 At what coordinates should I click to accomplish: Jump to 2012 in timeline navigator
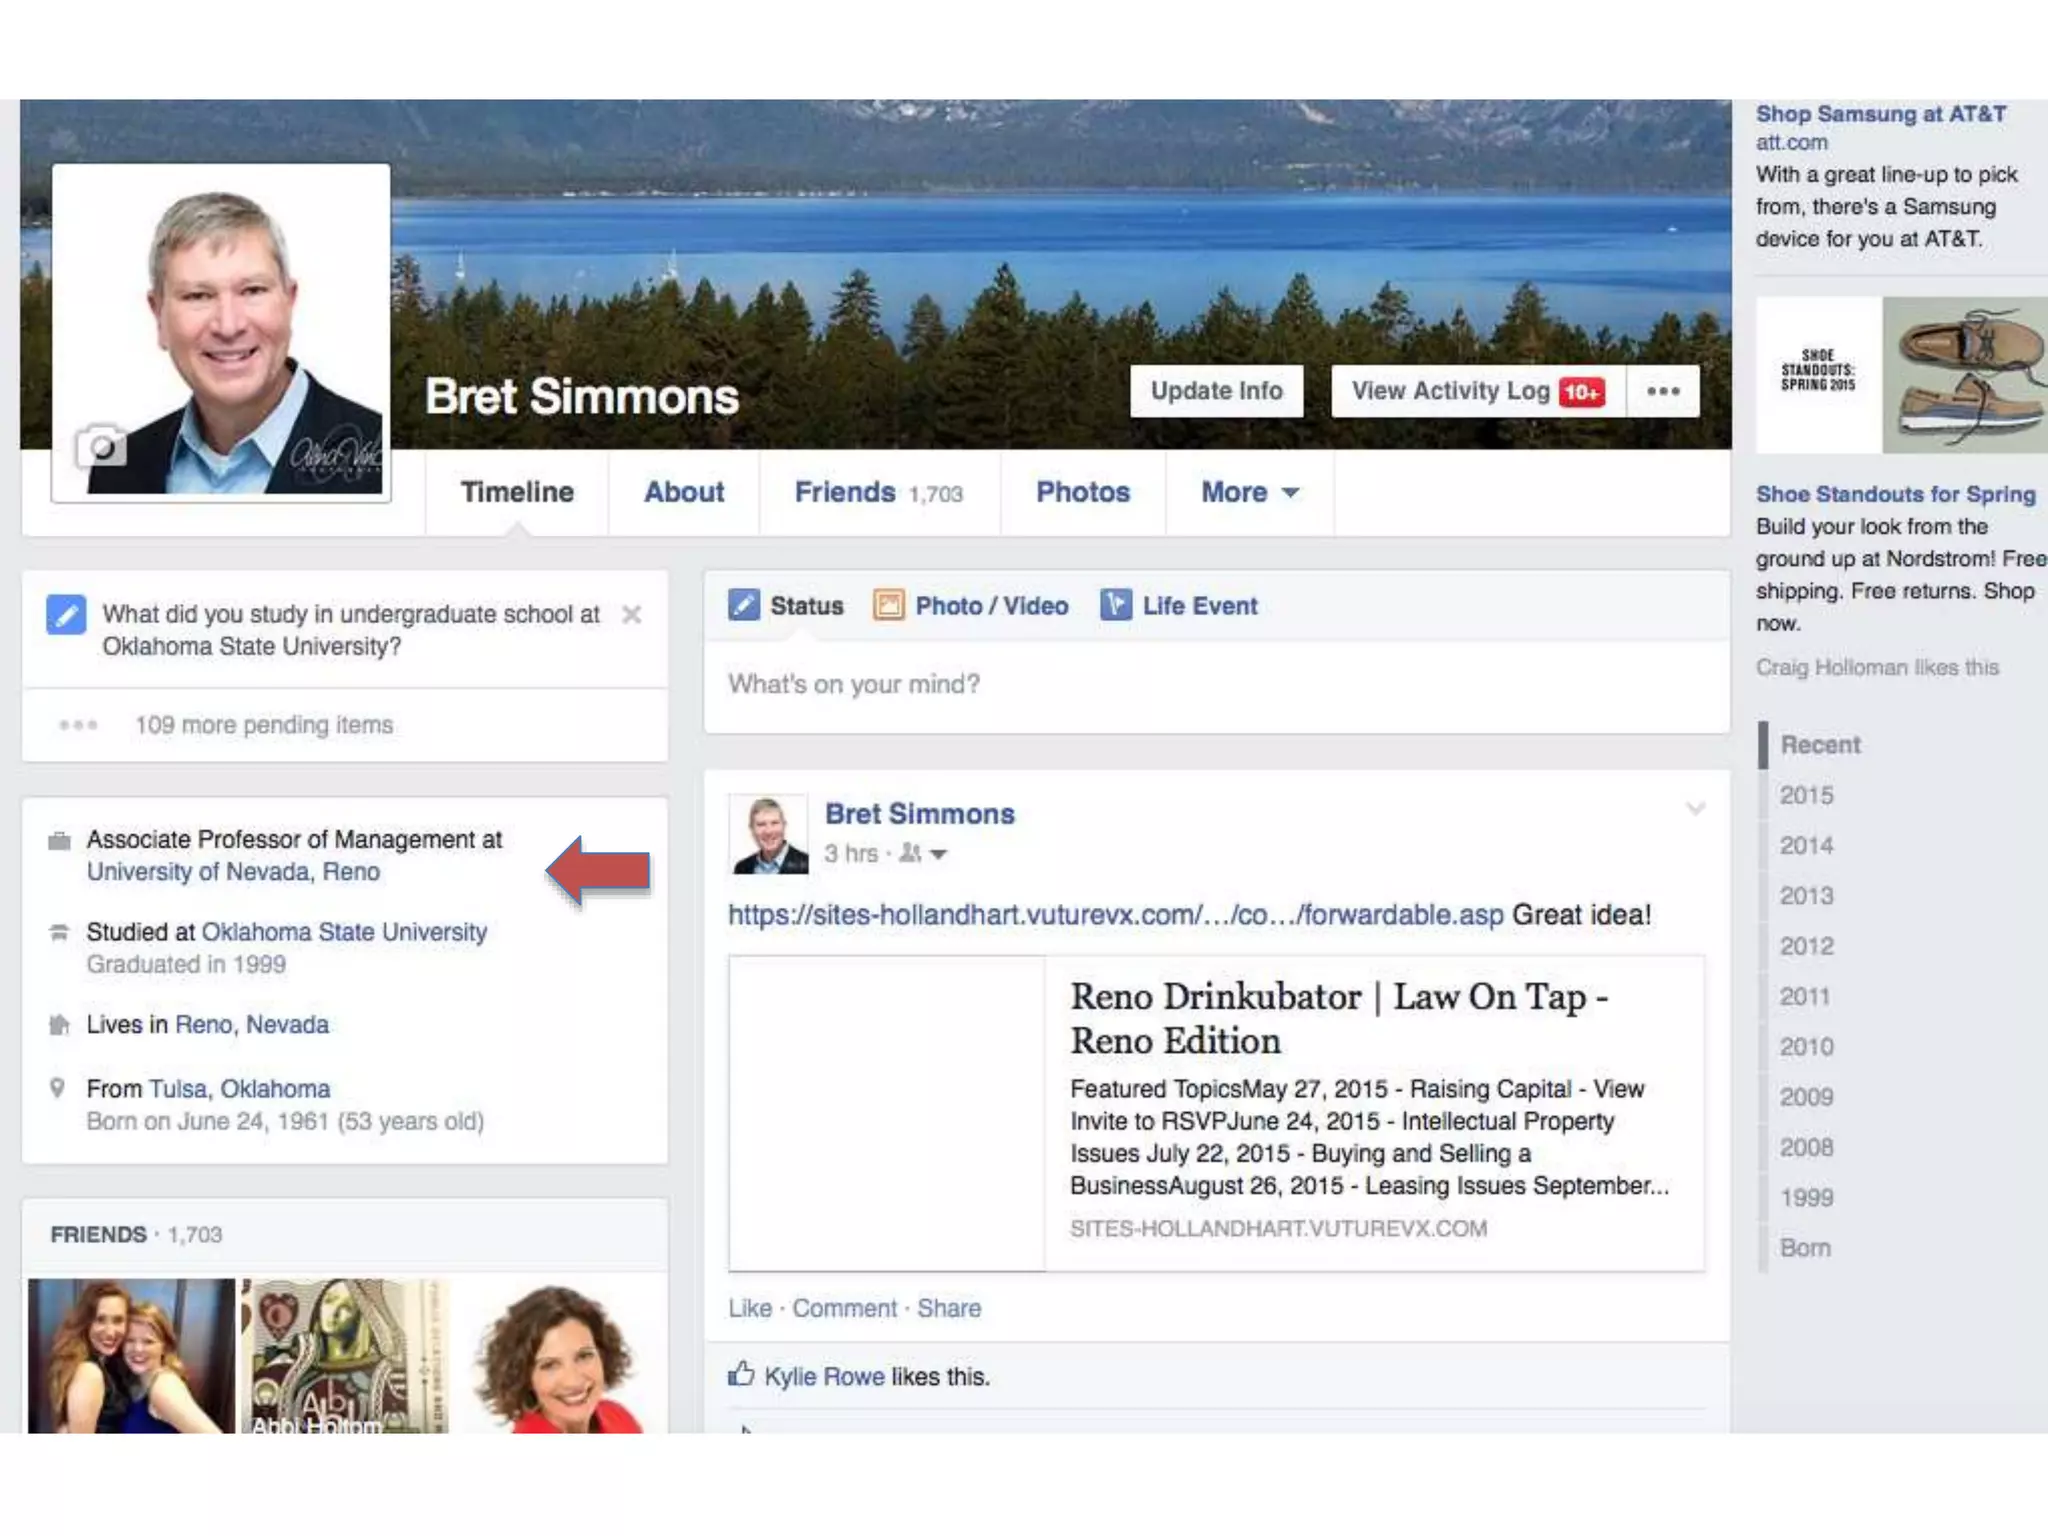point(1806,946)
